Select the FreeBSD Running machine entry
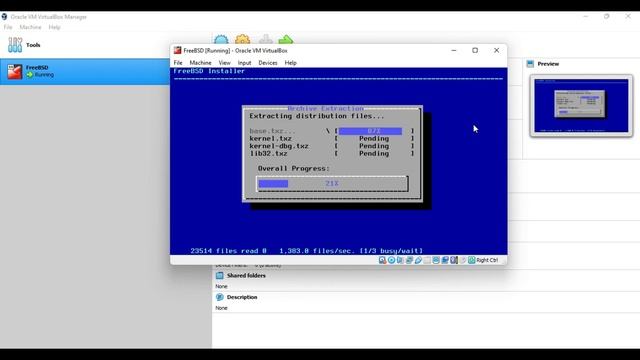 [85, 71]
